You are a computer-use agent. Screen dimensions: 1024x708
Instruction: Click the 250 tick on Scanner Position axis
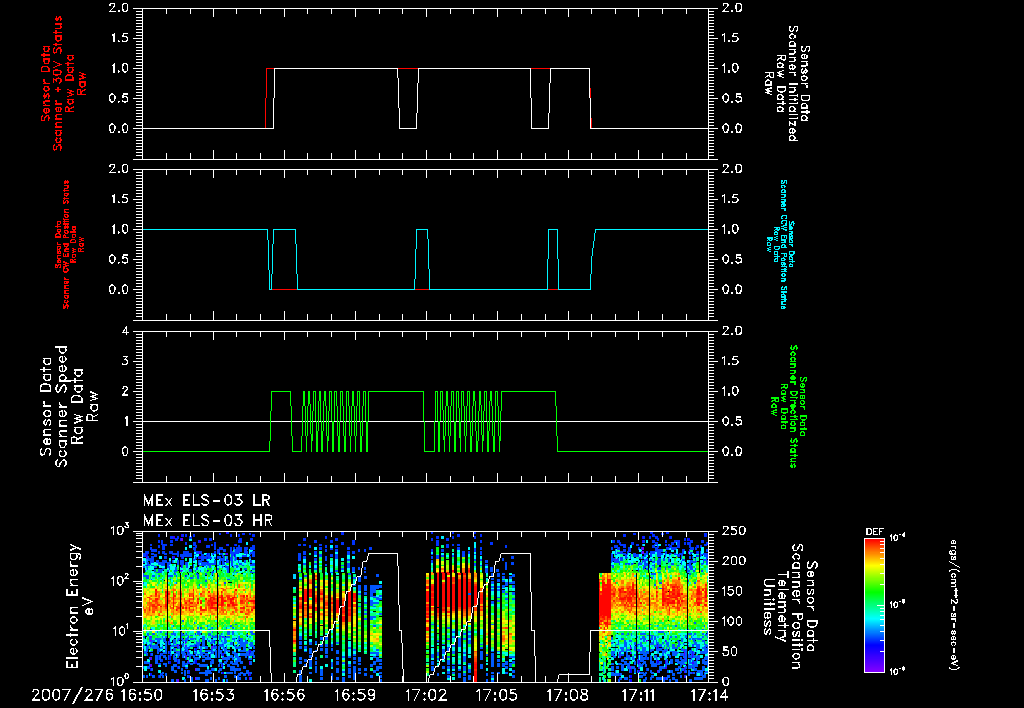tap(735, 531)
